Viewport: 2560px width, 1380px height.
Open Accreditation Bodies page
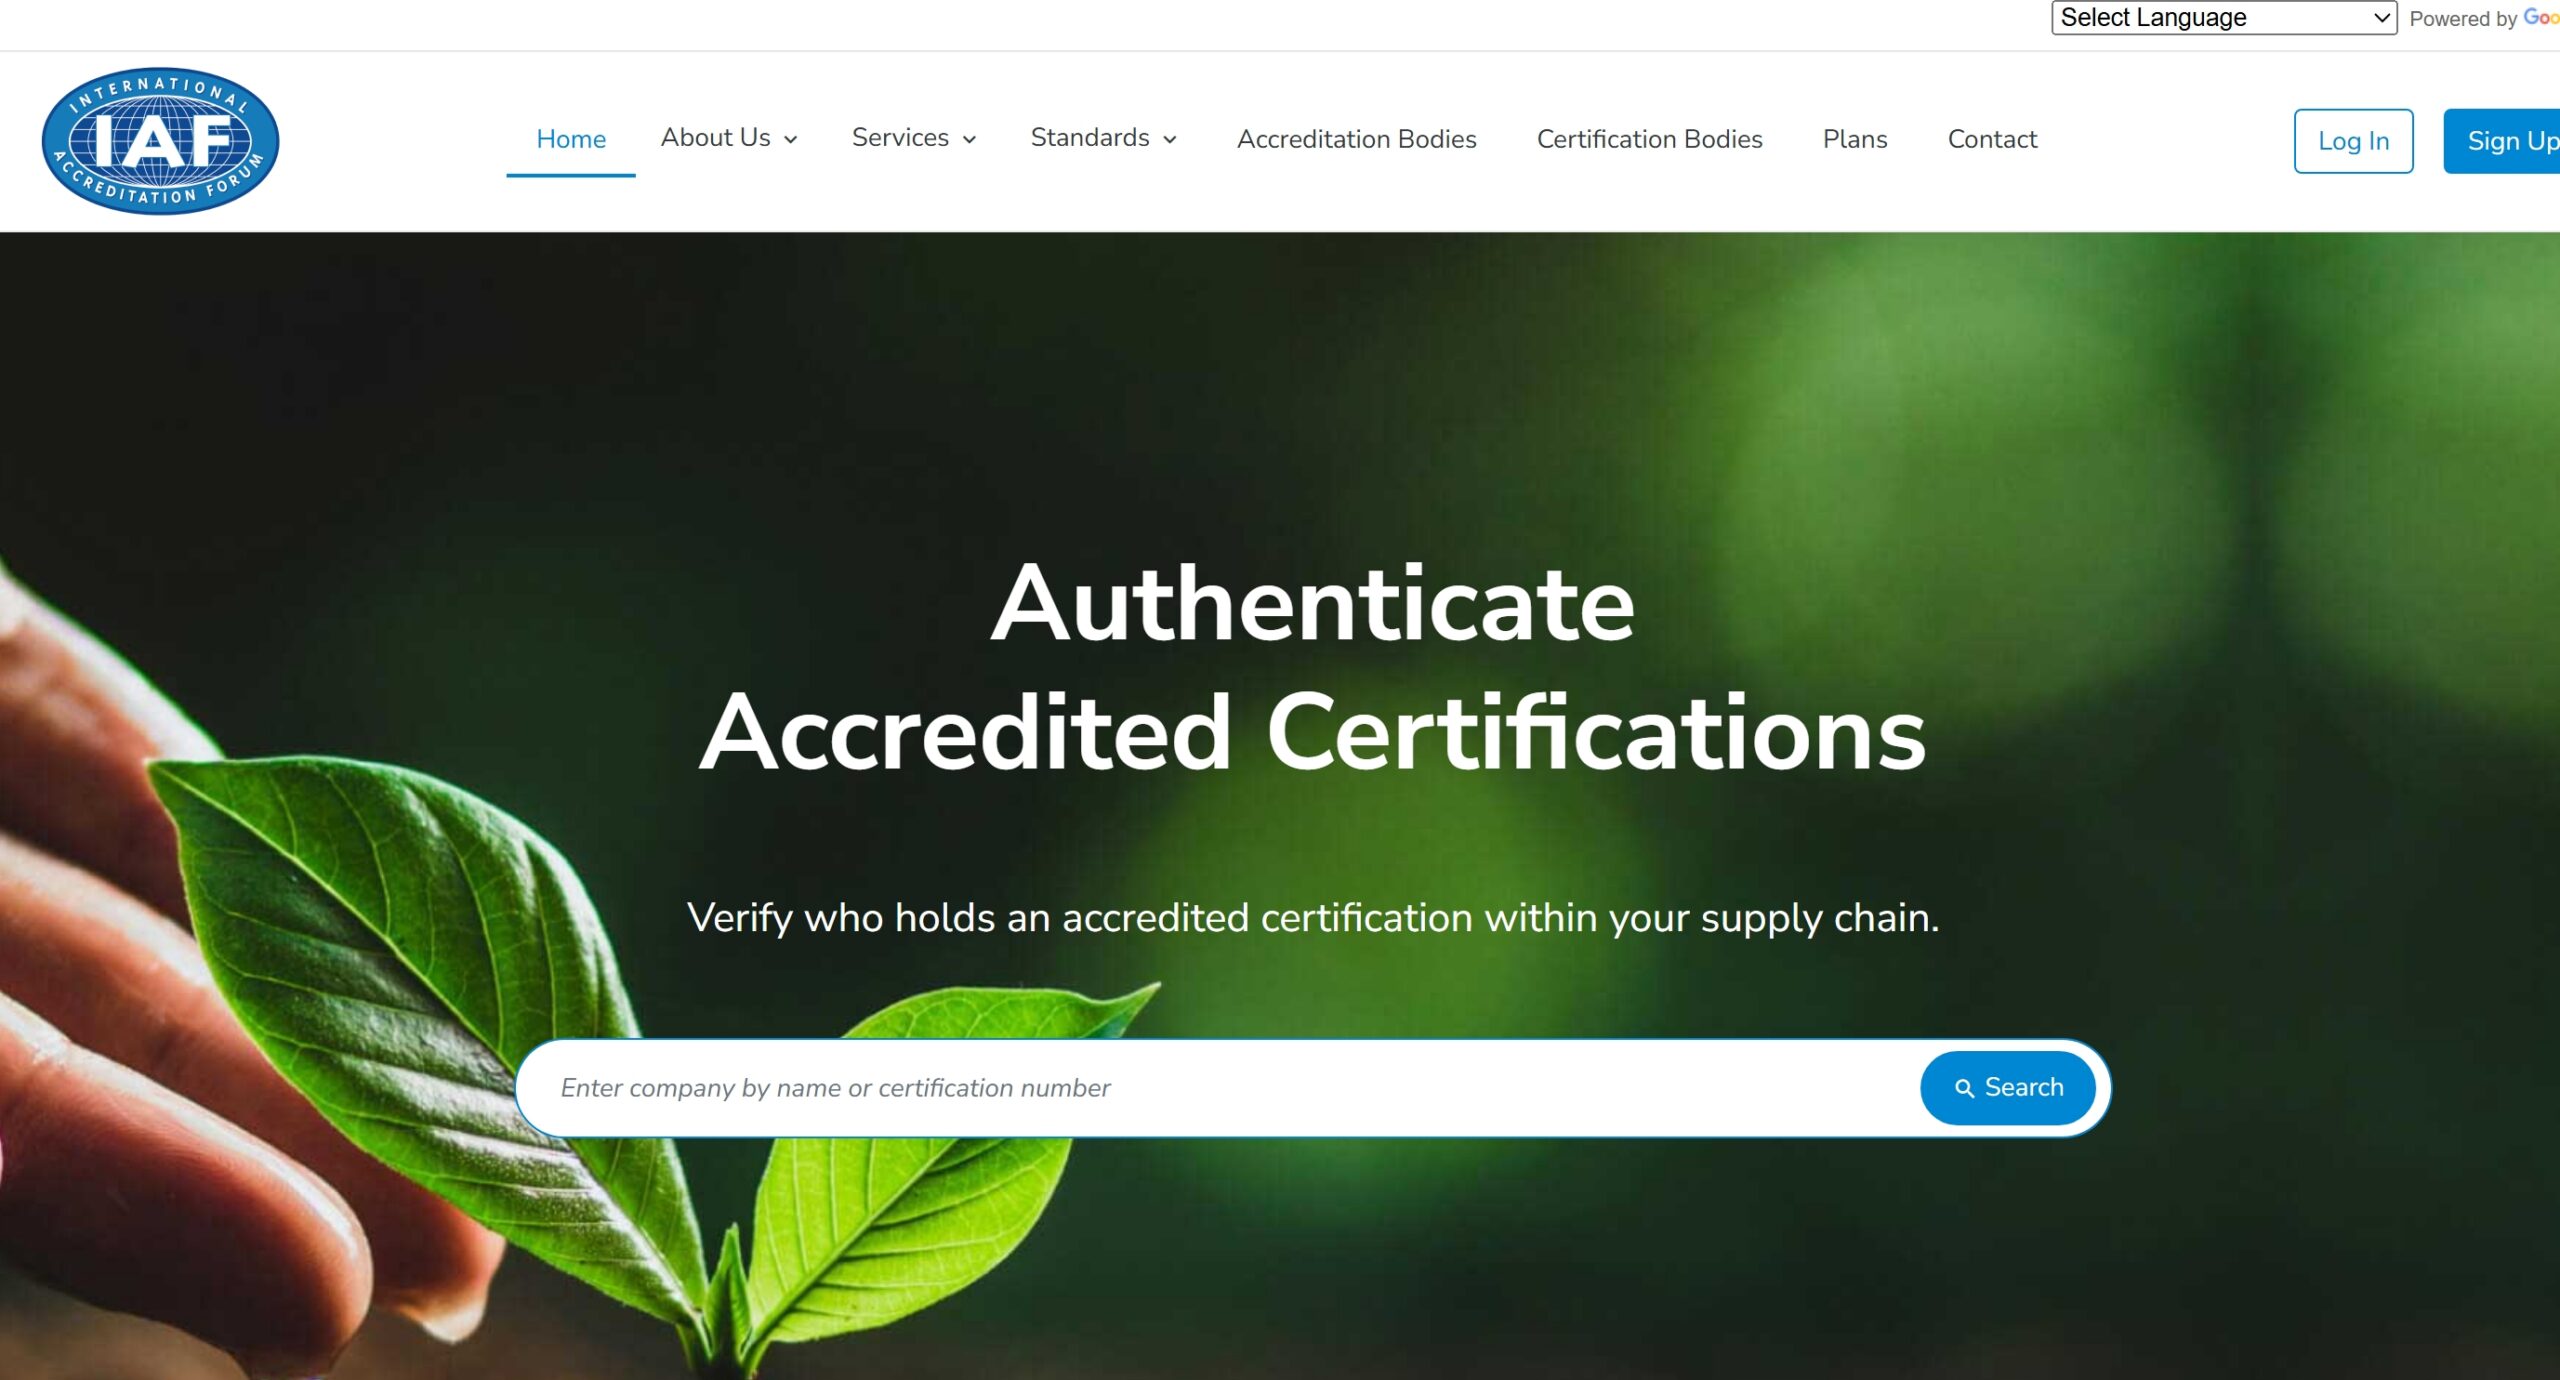click(1356, 139)
